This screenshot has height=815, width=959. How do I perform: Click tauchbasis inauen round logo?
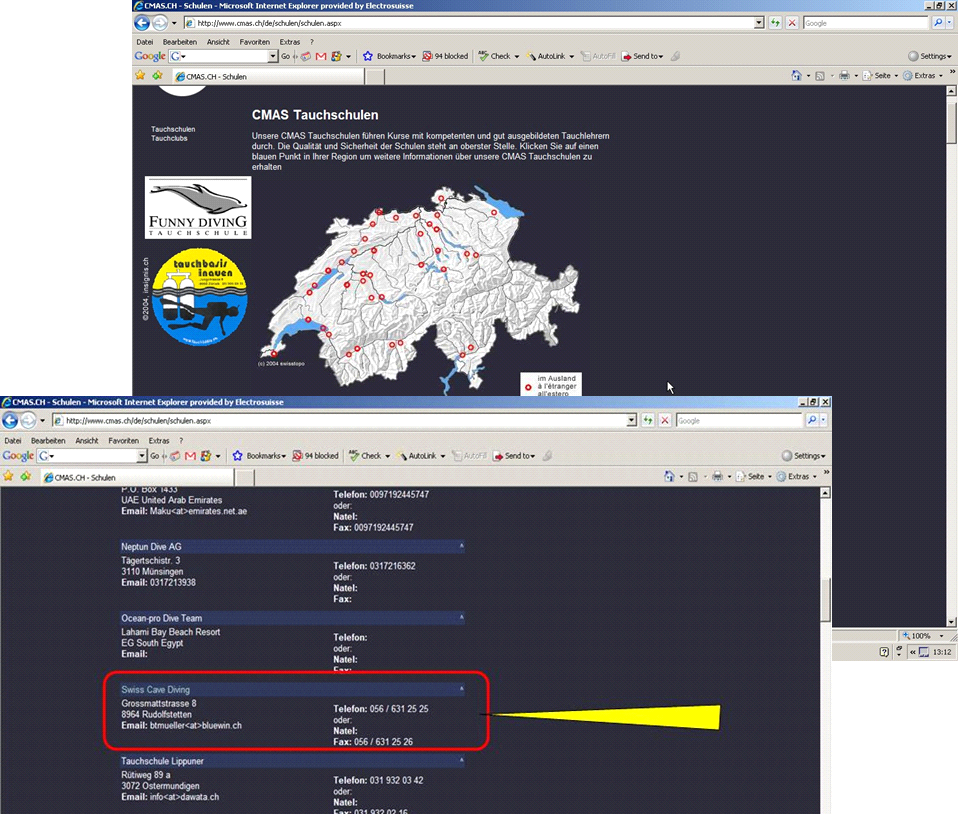click(200, 297)
